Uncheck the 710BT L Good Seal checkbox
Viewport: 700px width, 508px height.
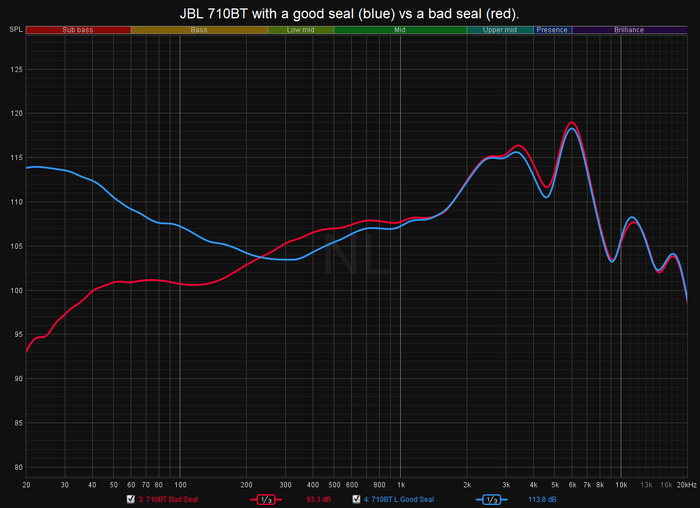coord(355,498)
